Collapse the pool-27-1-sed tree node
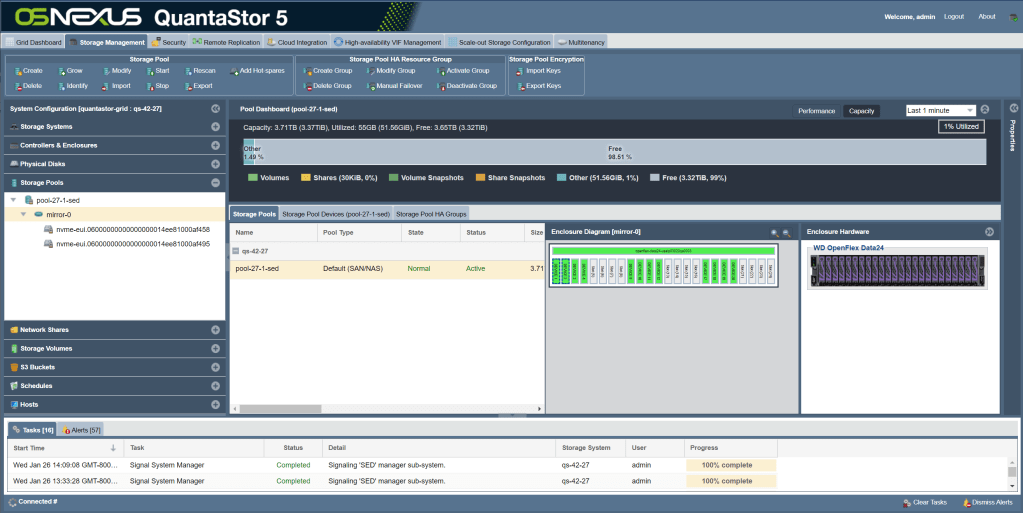The width and height of the screenshot is (1023, 513). 13,200
